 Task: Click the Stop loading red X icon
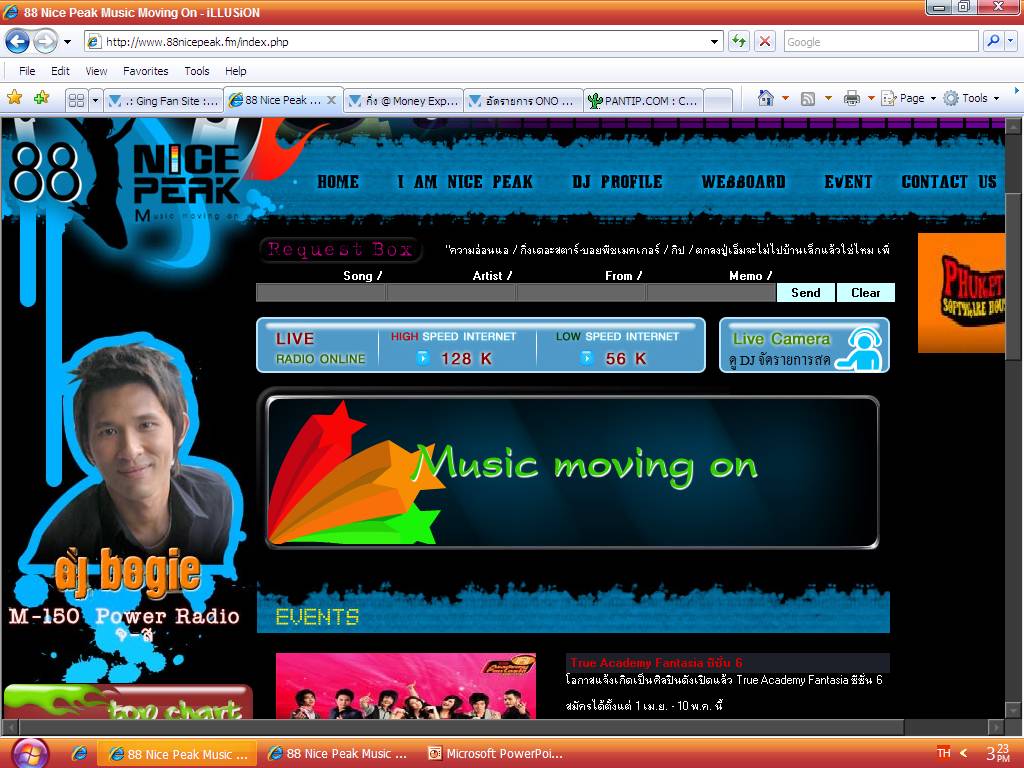[764, 42]
